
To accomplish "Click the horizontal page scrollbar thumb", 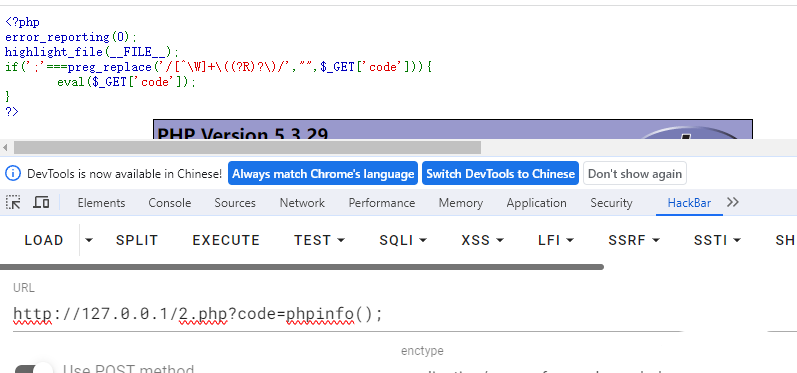I will [x=247, y=148].
